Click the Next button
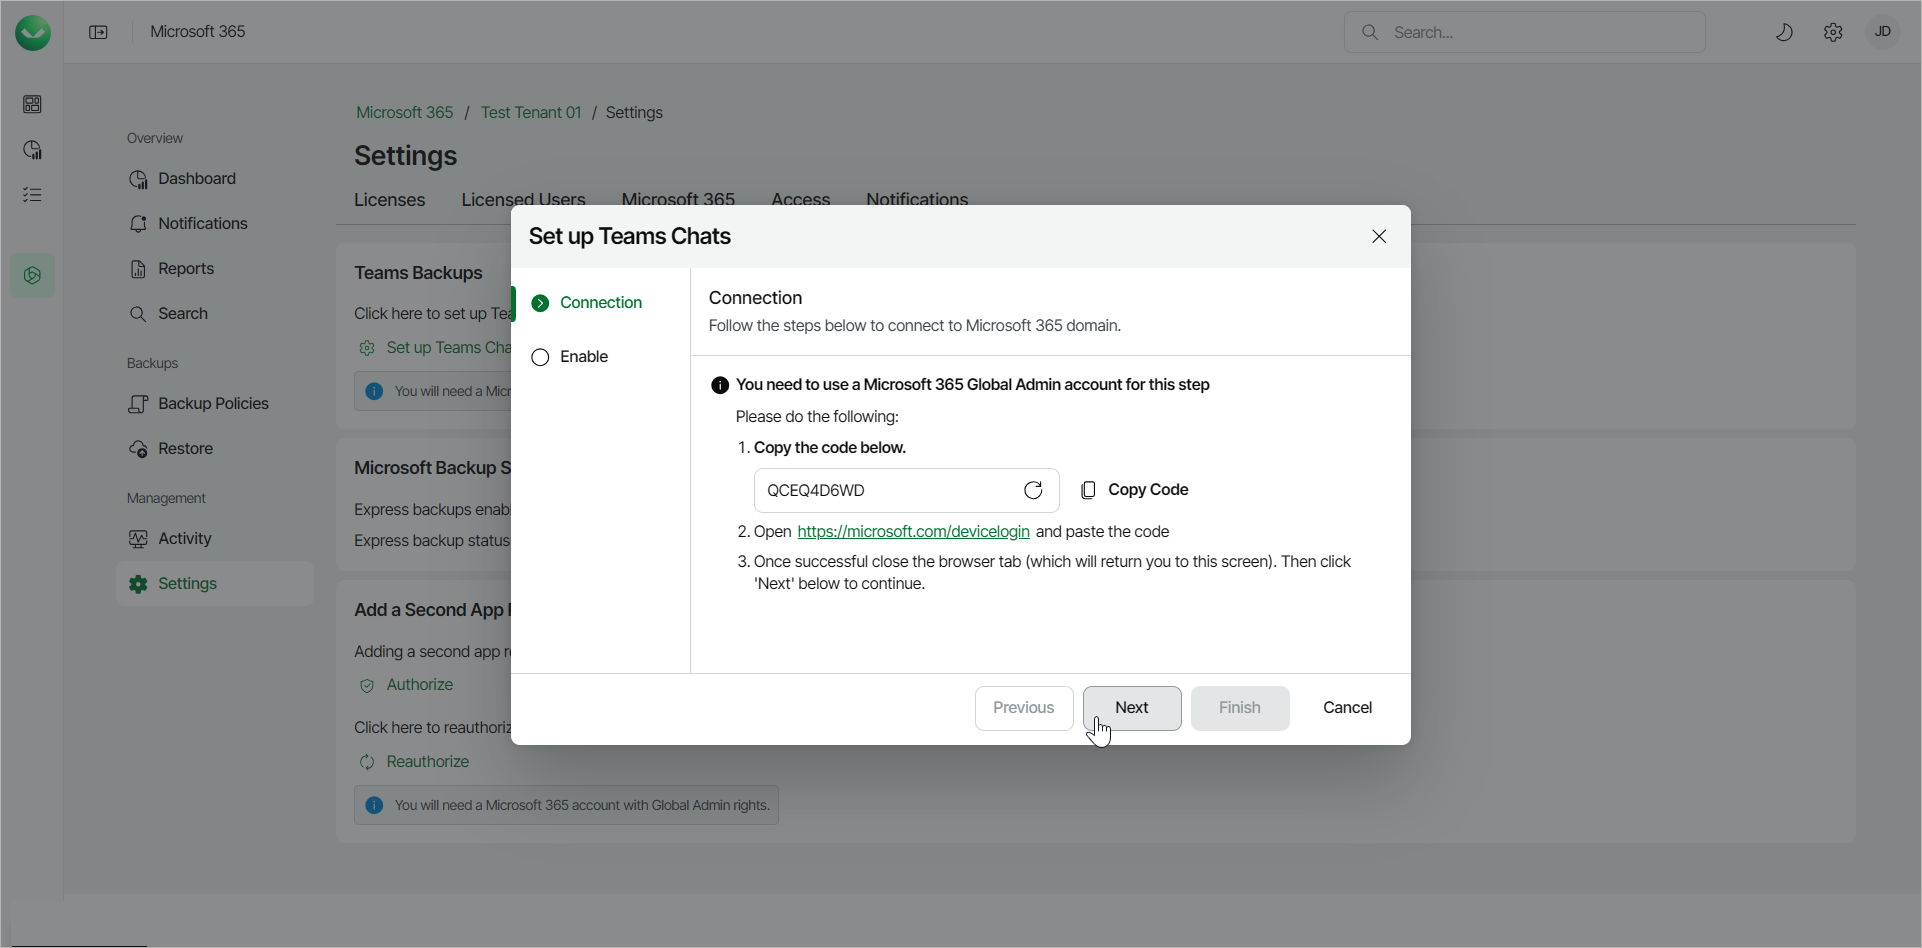Viewport: 1922px width, 948px height. point(1131,707)
